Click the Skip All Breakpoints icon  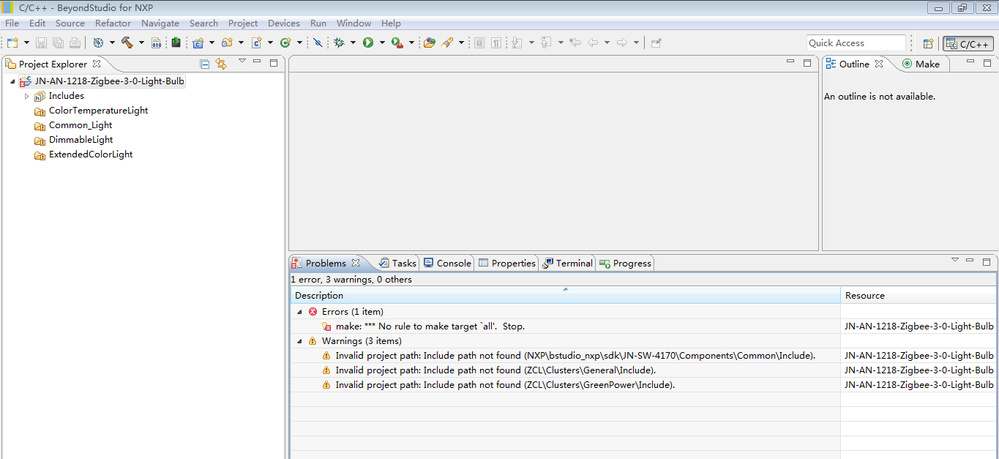pyautogui.click(x=317, y=43)
